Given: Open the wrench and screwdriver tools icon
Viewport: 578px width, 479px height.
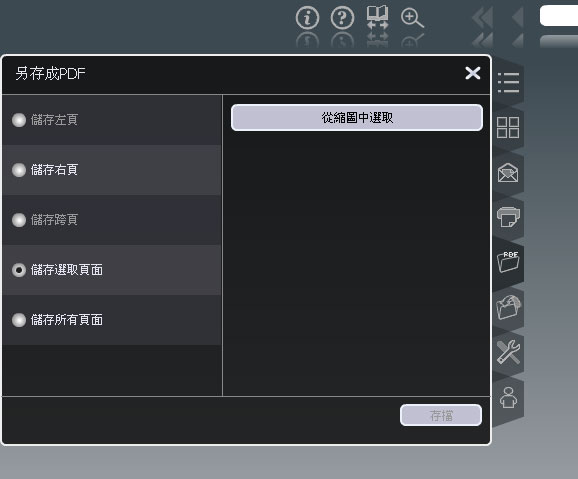Looking at the screenshot, I should [x=508, y=352].
